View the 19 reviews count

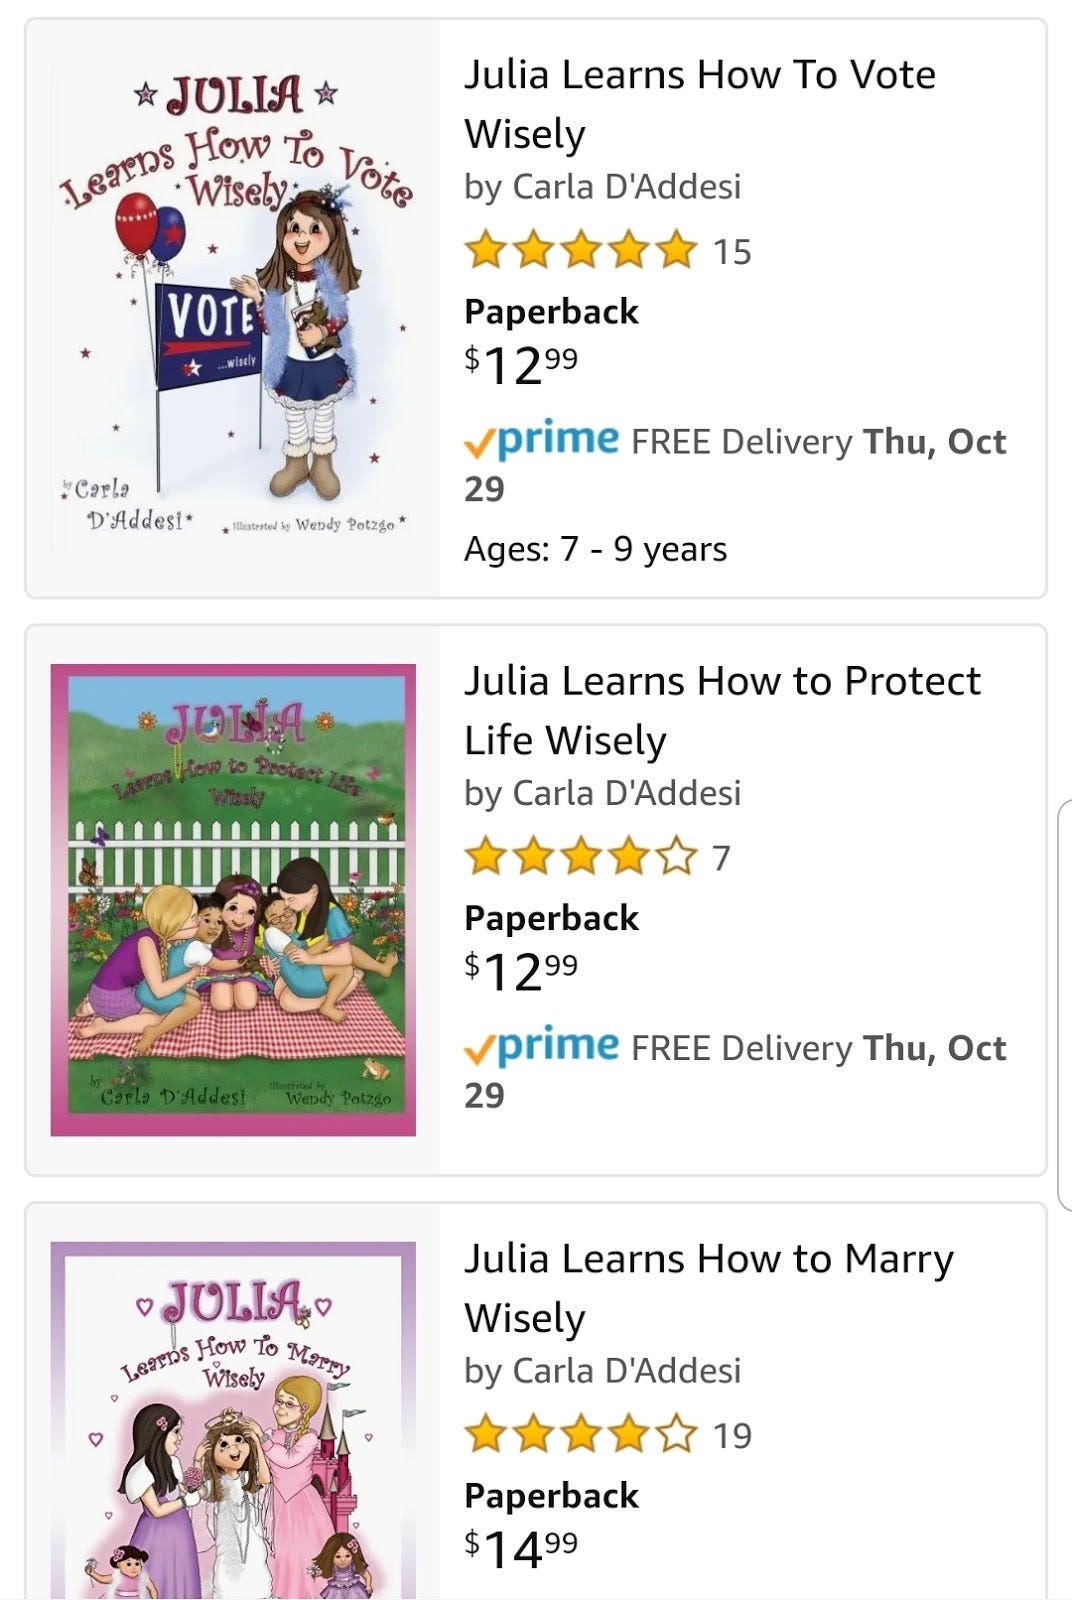click(x=732, y=1436)
